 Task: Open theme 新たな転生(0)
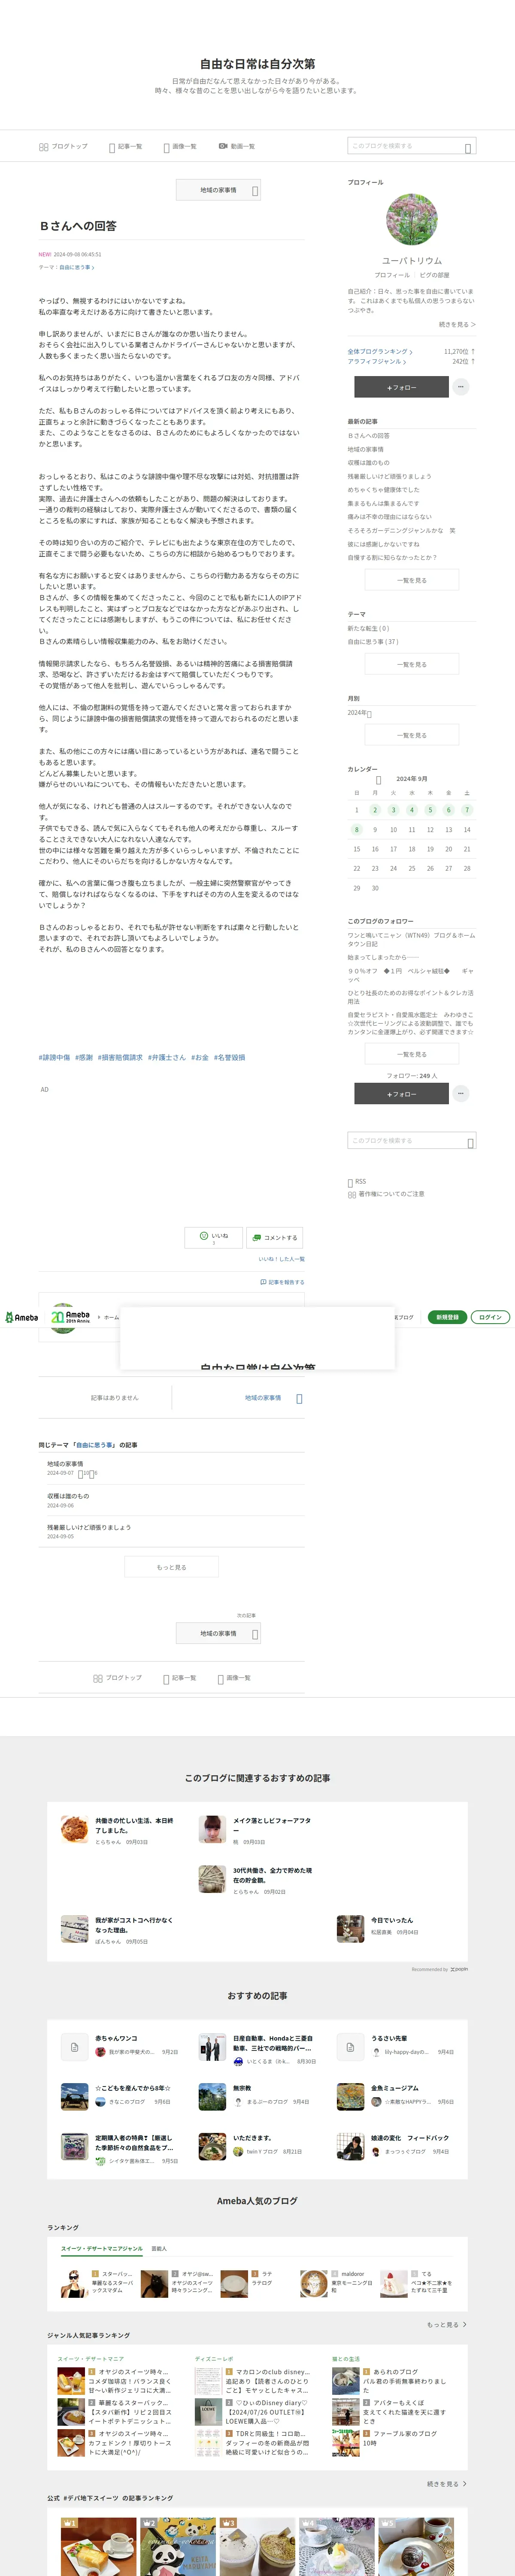368,628
